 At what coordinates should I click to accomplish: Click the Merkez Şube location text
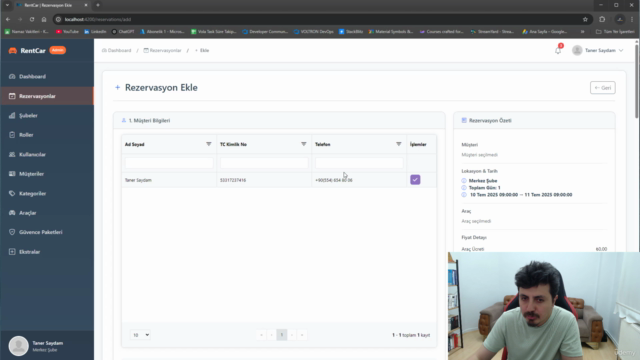483,181
